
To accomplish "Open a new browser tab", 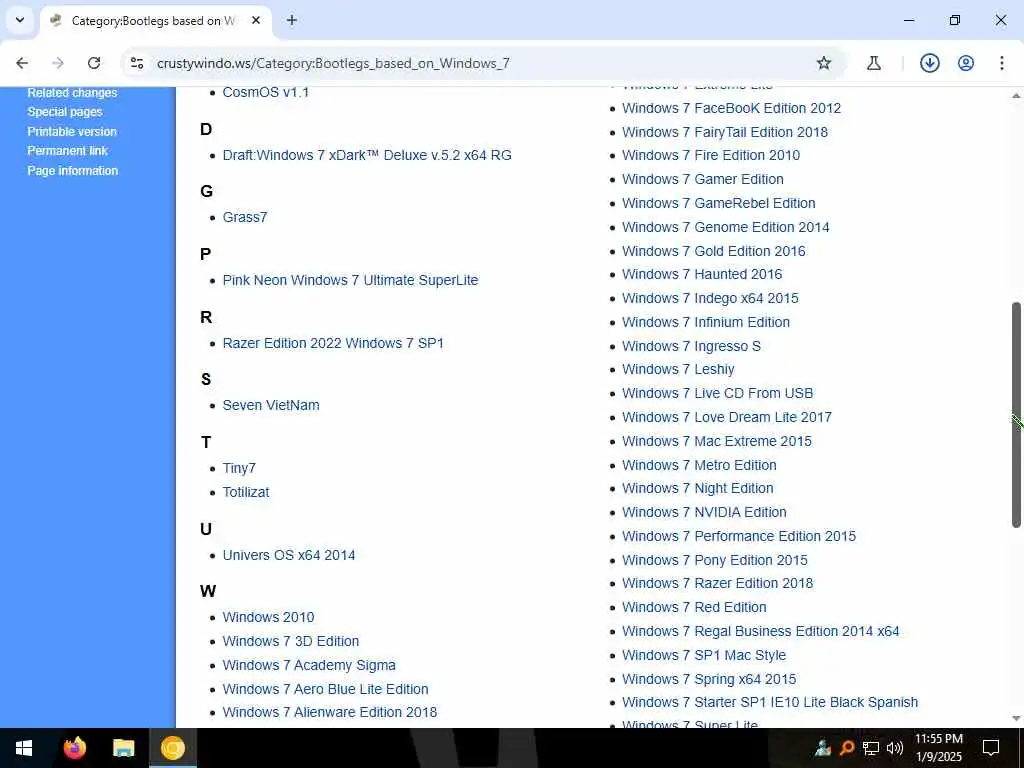I will [x=292, y=20].
